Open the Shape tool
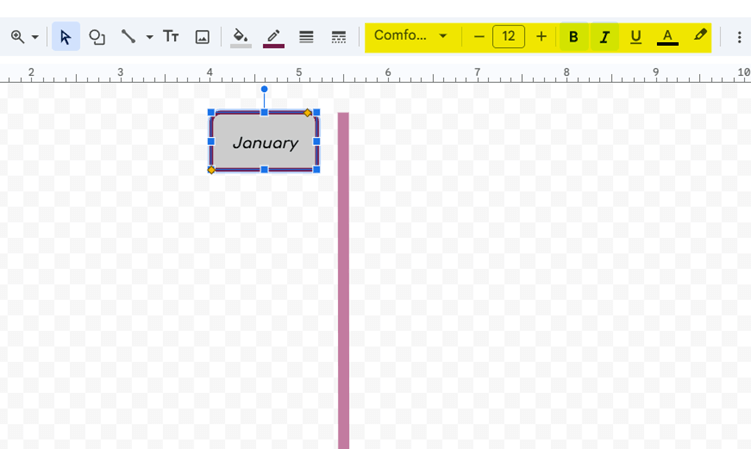 coord(97,37)
